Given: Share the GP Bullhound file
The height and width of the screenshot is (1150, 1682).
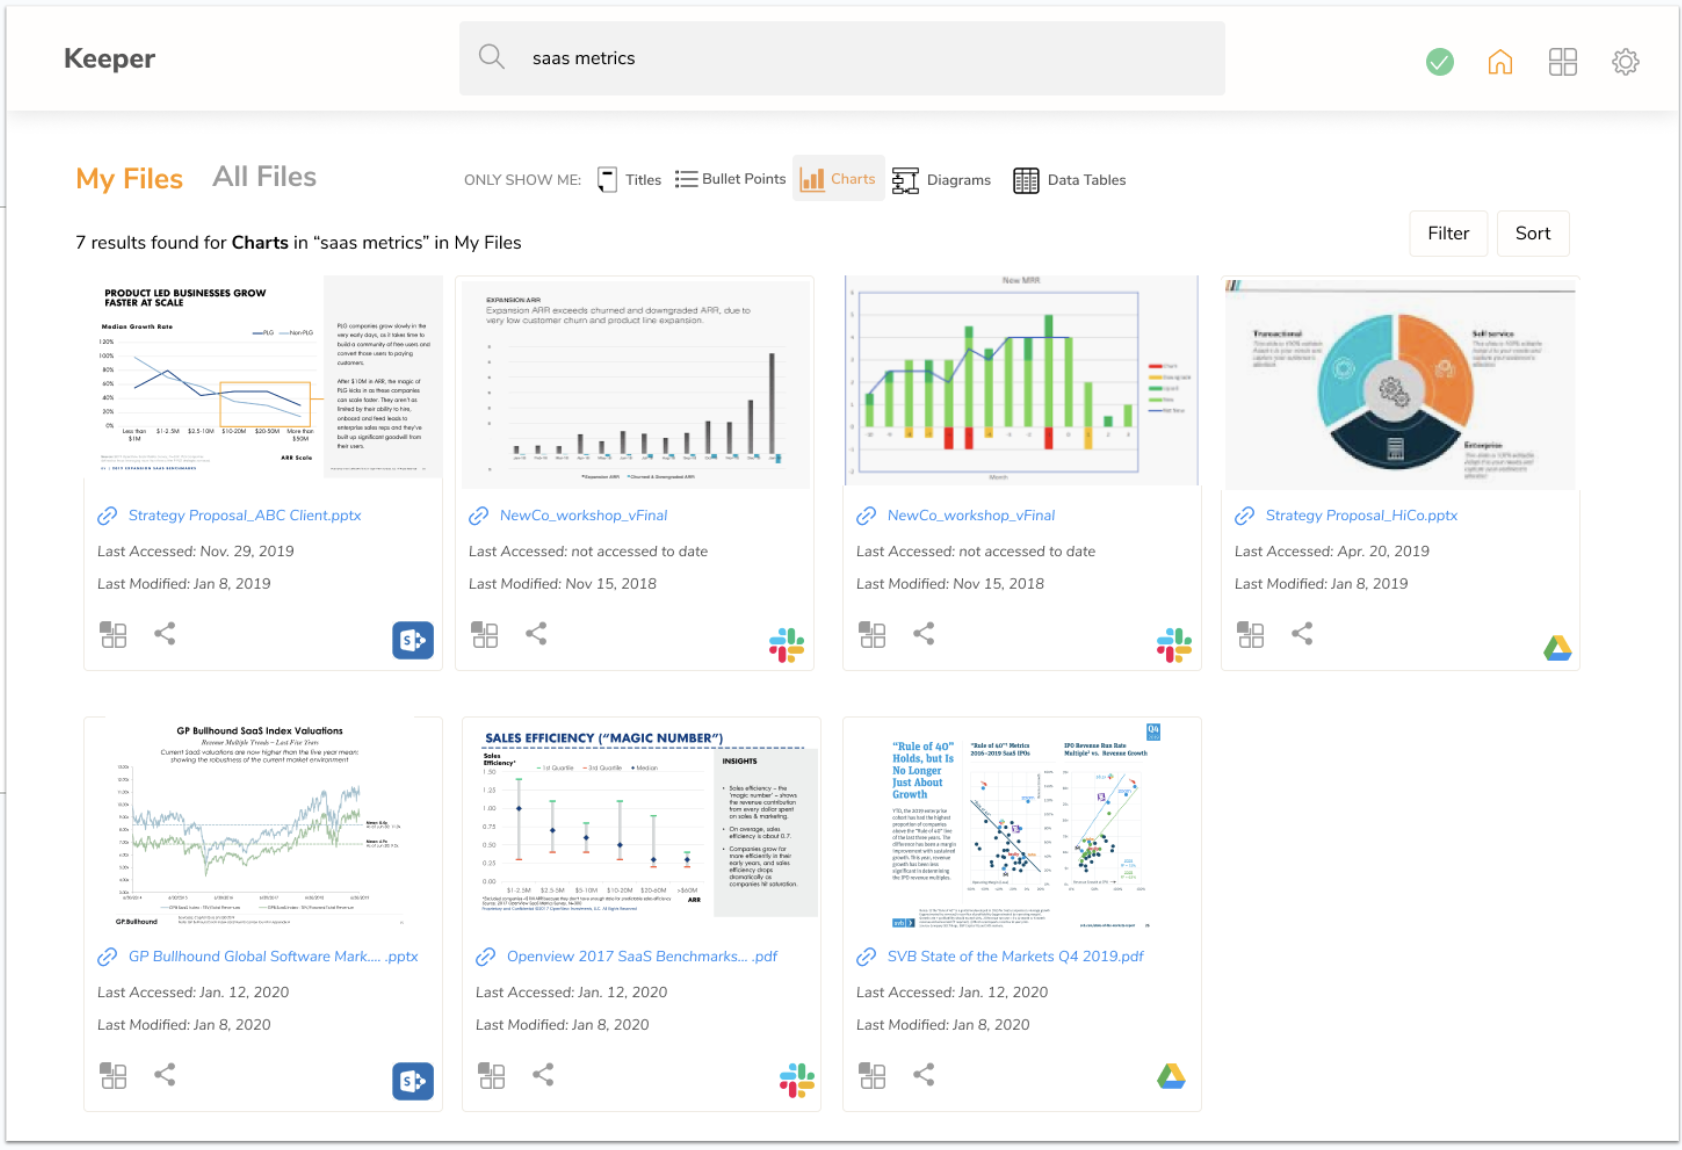Looking at the screenshot, I should [x=165, y=1074].
